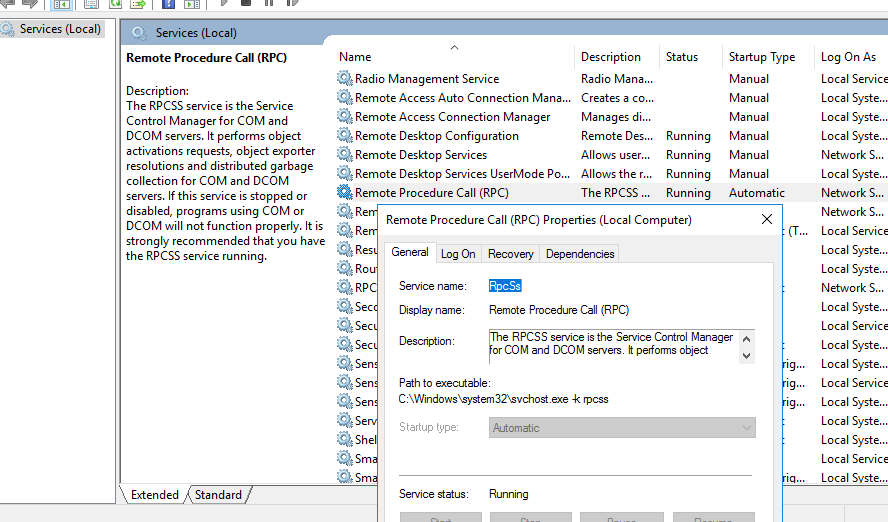Click the Radio Management Service gear icon
888x522 pixels.
coord(345,79)
